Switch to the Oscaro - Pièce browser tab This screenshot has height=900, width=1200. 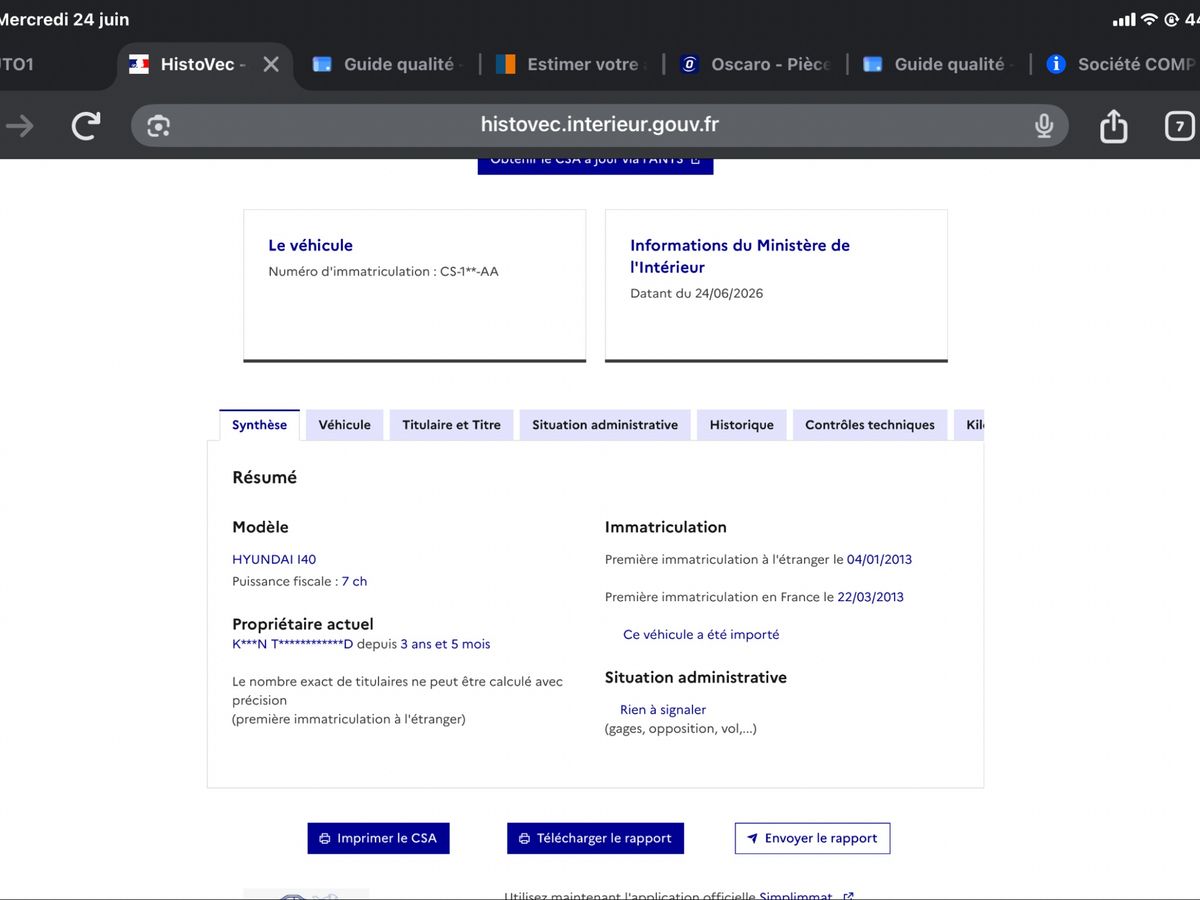click(756, 64)
